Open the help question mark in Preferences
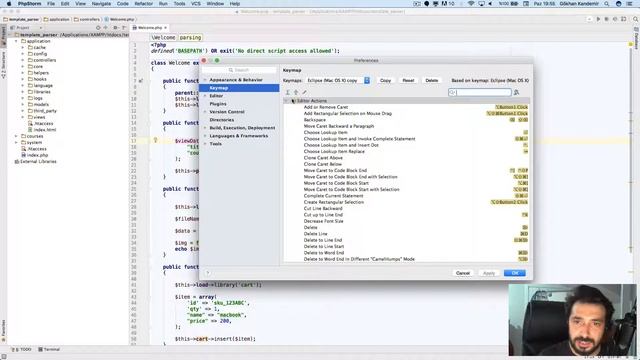 (x=208, y=273)
